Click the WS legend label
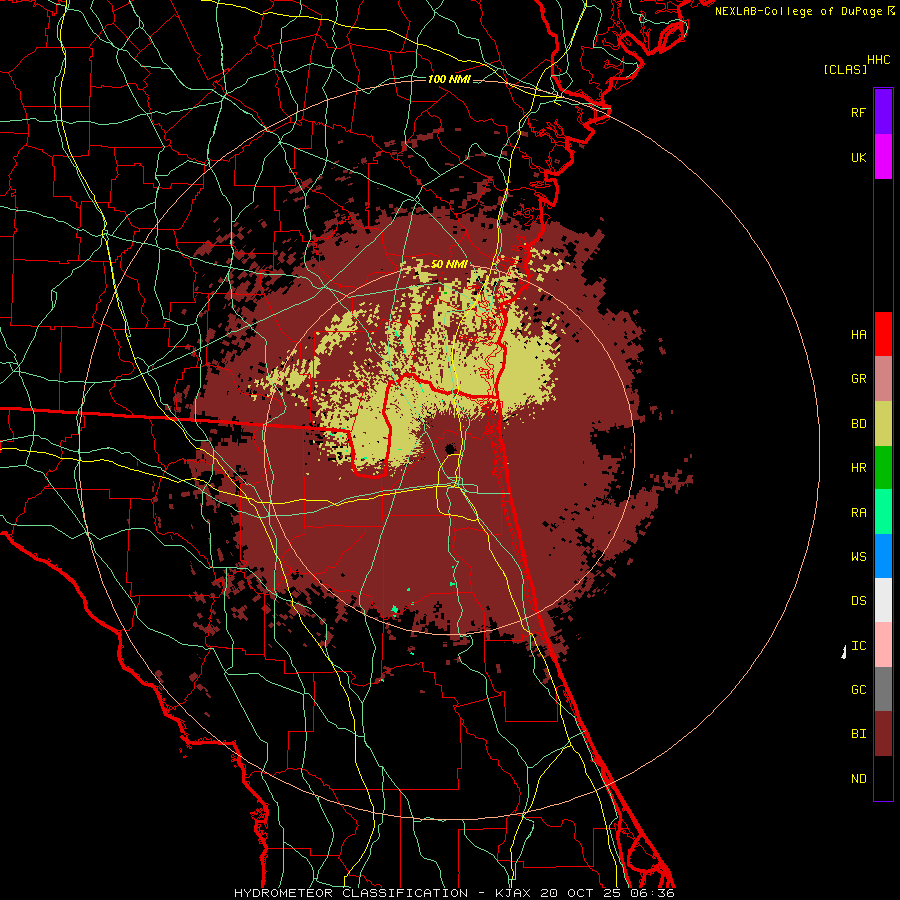The height and width of the screenshot is (900, 900). pos(858,556)
